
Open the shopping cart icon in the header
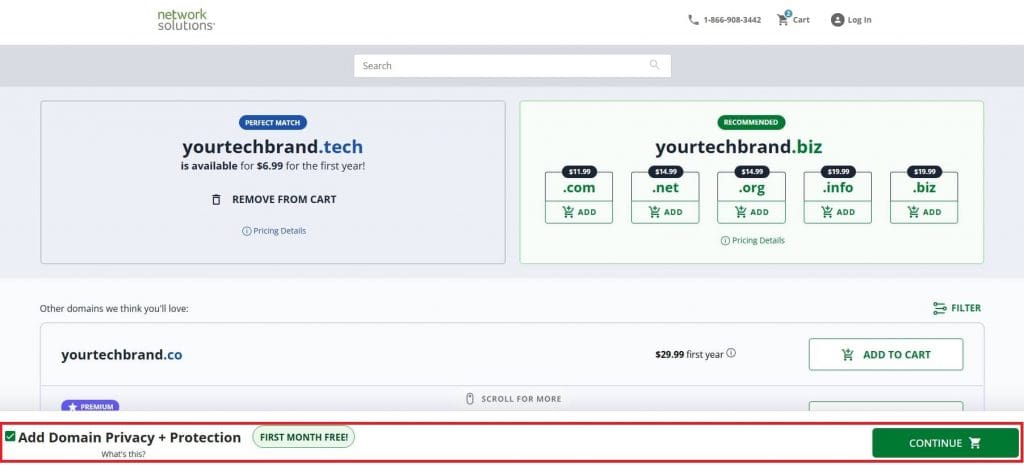[x=782, y=19]
